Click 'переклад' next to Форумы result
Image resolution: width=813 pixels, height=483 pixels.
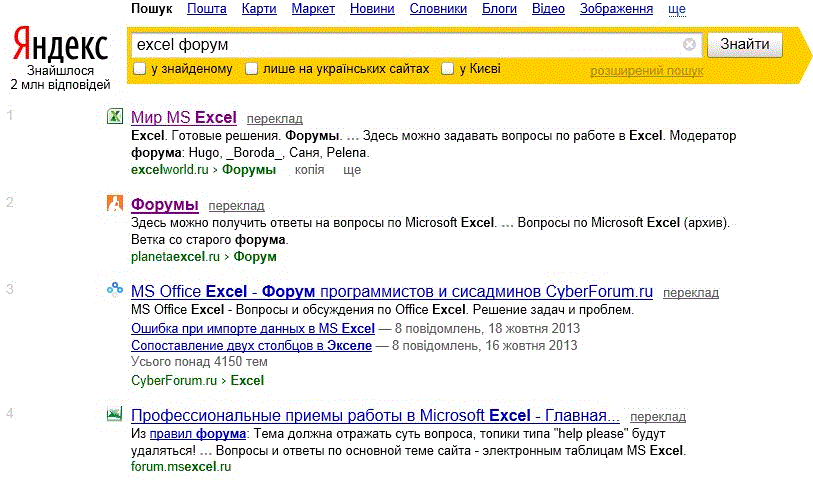[x=236, y=206]
